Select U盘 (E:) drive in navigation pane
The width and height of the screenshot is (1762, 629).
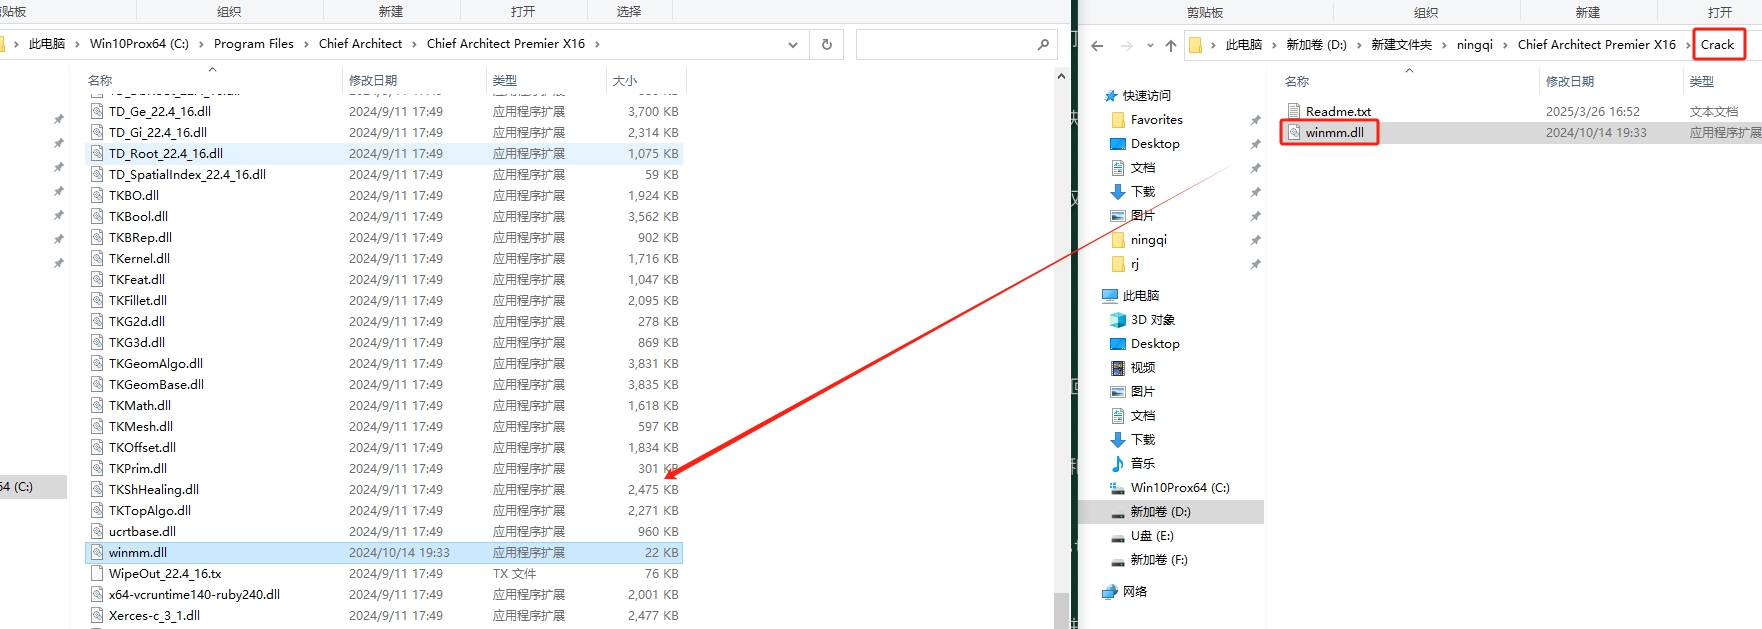[1142, 536]
